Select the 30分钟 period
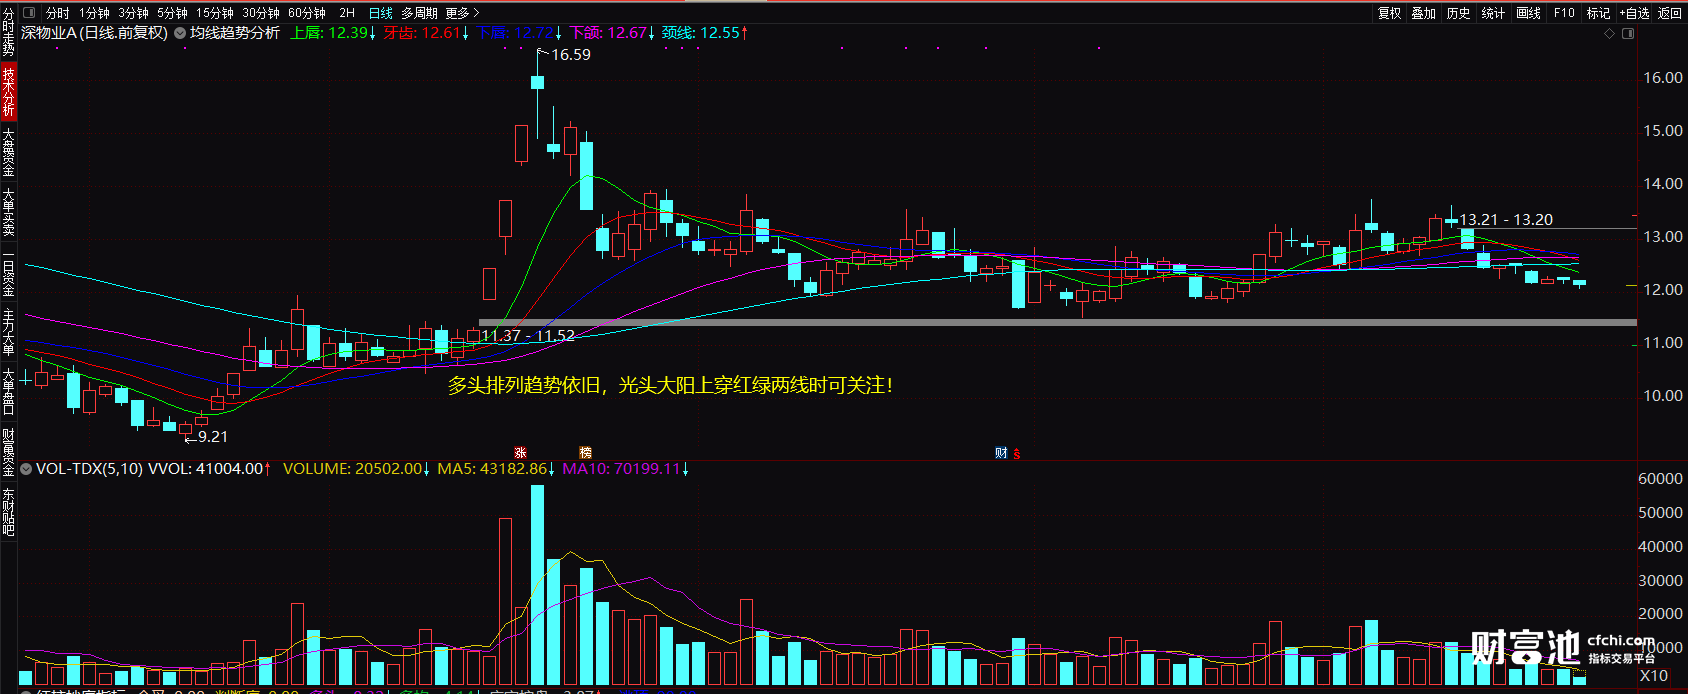The height and width of the screenshot is (694, 1688). (260, 13)
